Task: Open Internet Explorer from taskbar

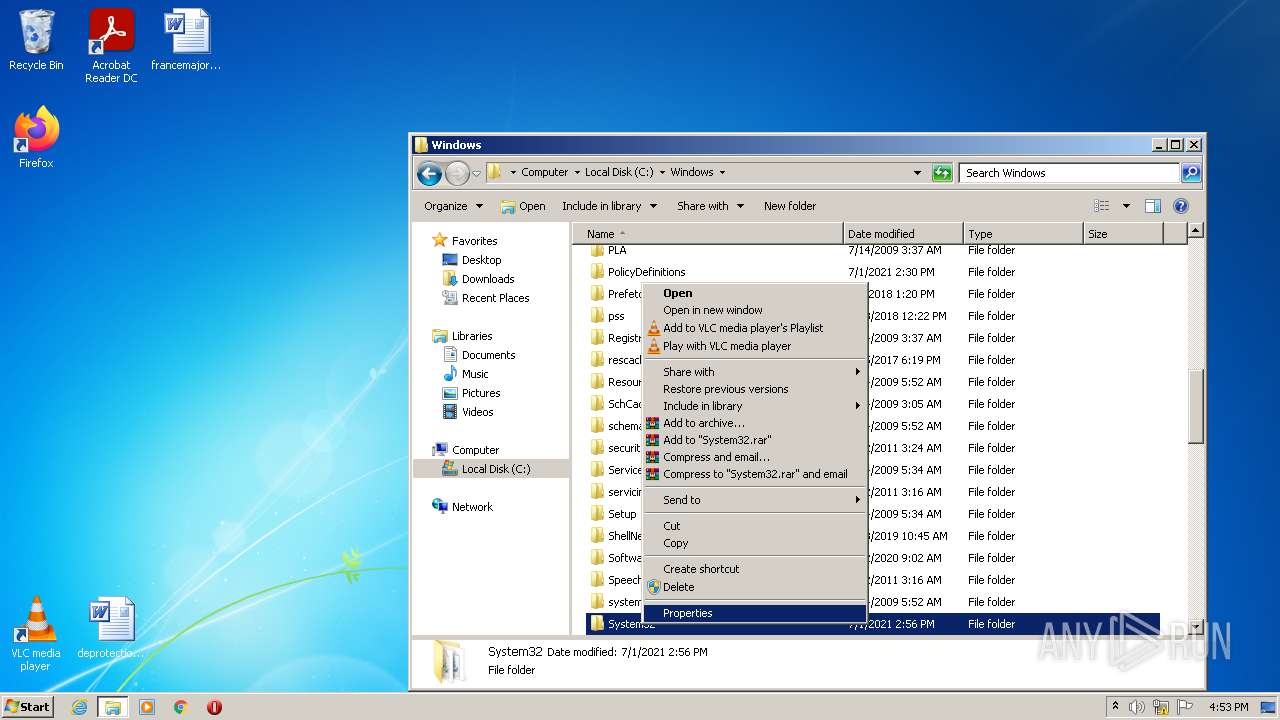Action: pyautogui.click(x=80, y=707)
